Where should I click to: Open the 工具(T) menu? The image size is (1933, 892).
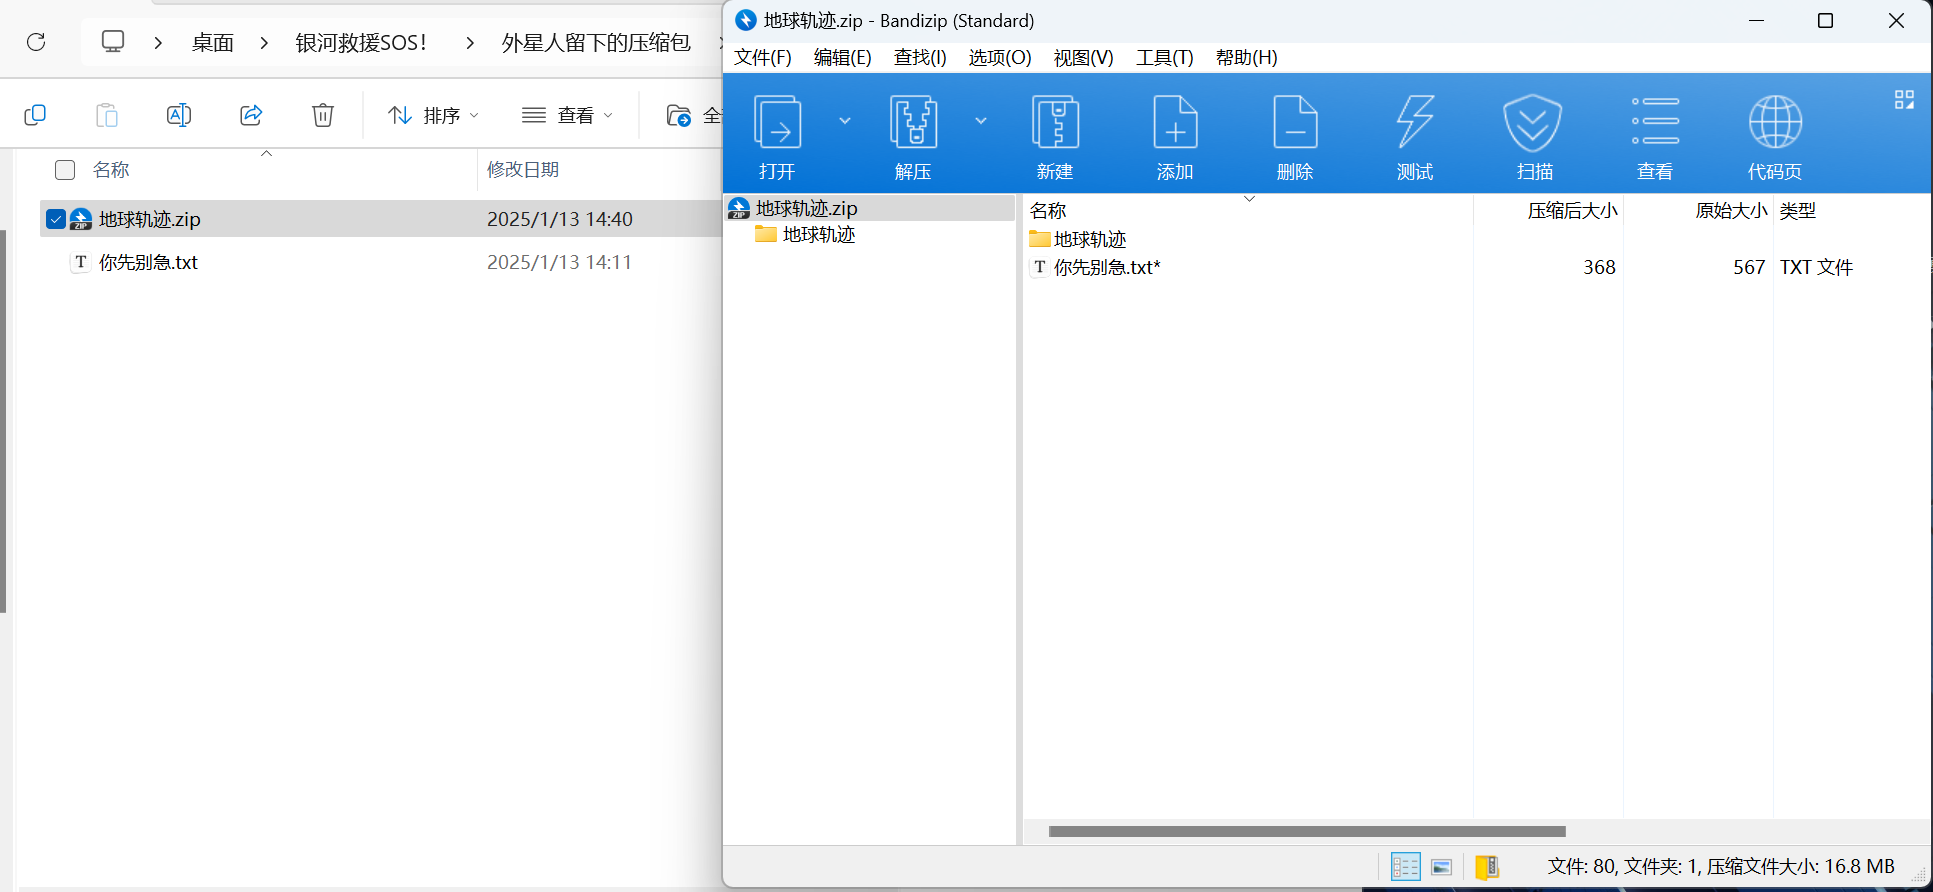pyautogui.click(x=1165, y=57)
